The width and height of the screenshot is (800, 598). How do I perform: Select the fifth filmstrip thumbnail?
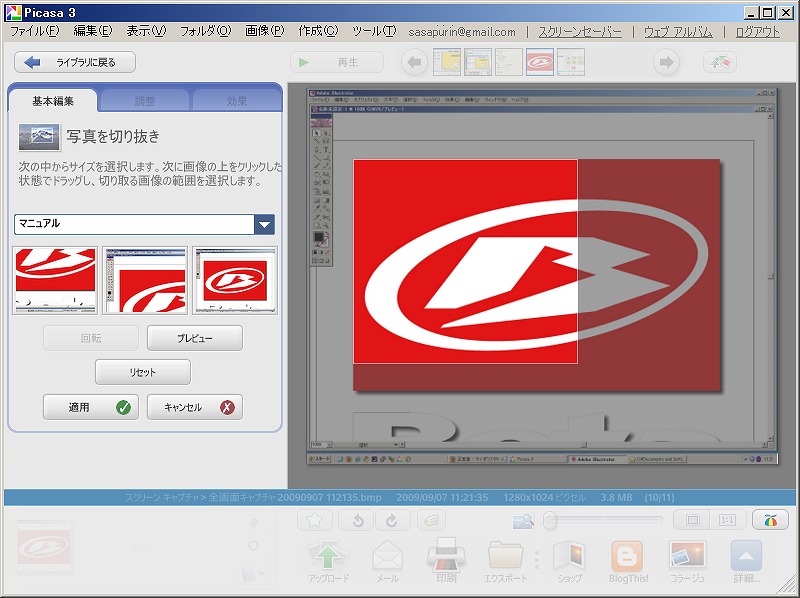coord(571,62)
